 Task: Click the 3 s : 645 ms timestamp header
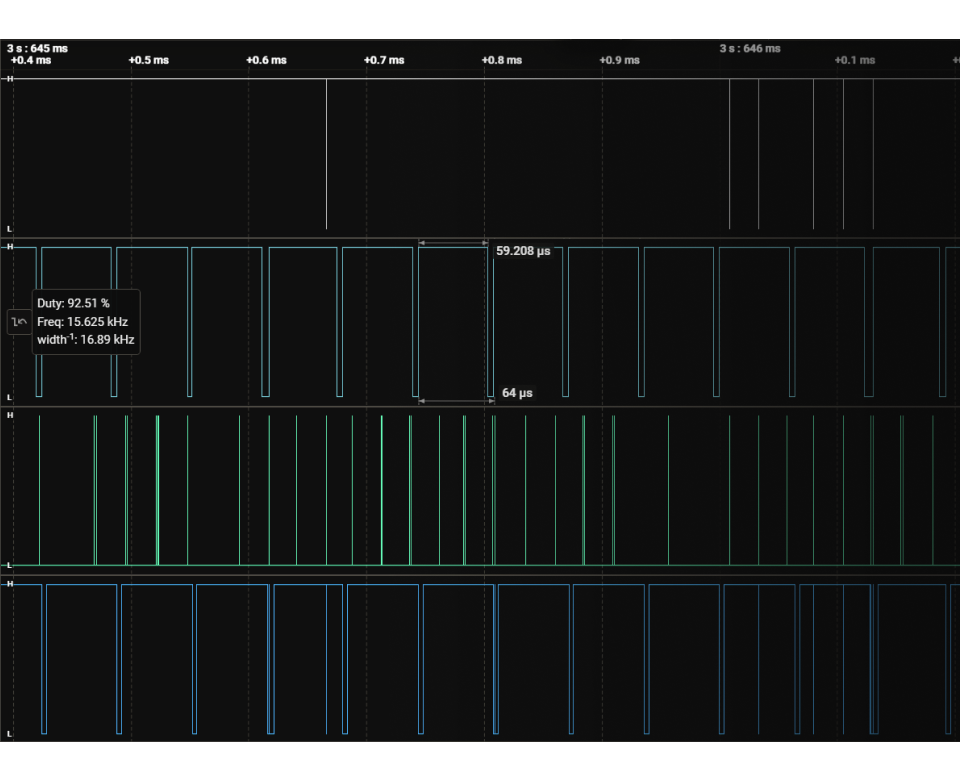point(37,48)
